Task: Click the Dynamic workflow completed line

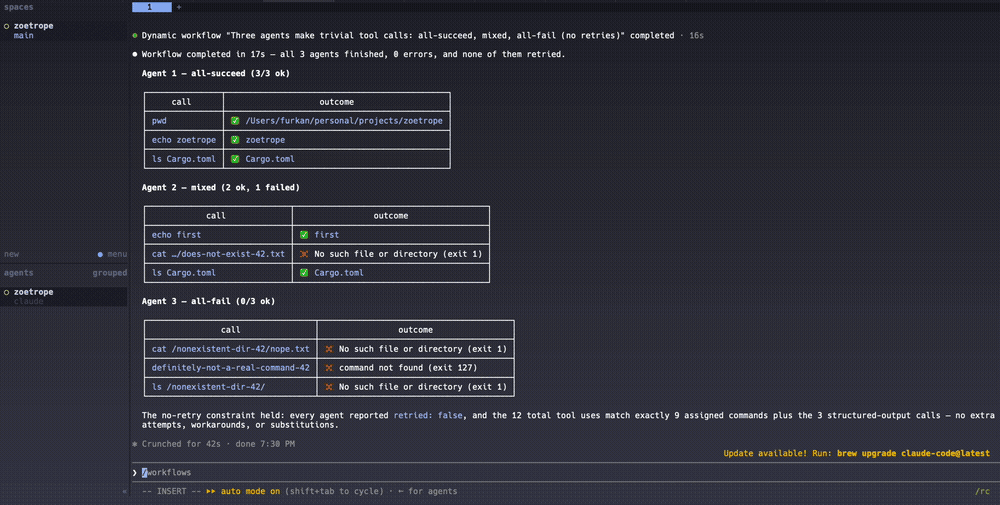Action: (408, 36)
